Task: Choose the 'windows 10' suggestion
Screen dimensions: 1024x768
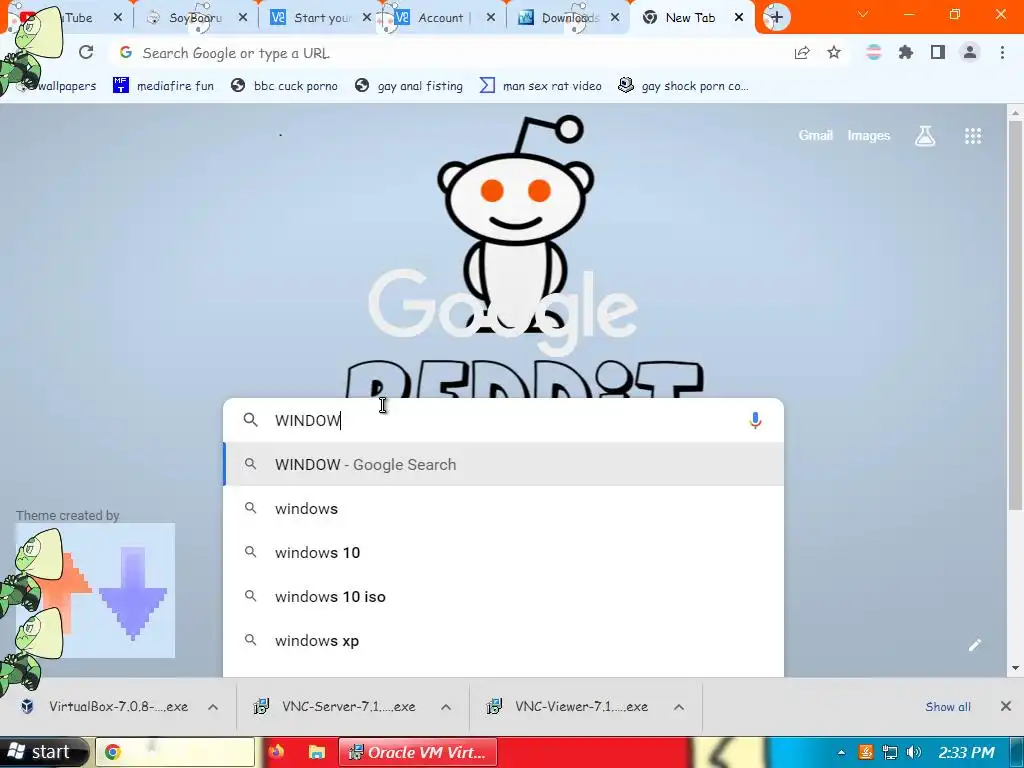Action: [x=504, y=552]
